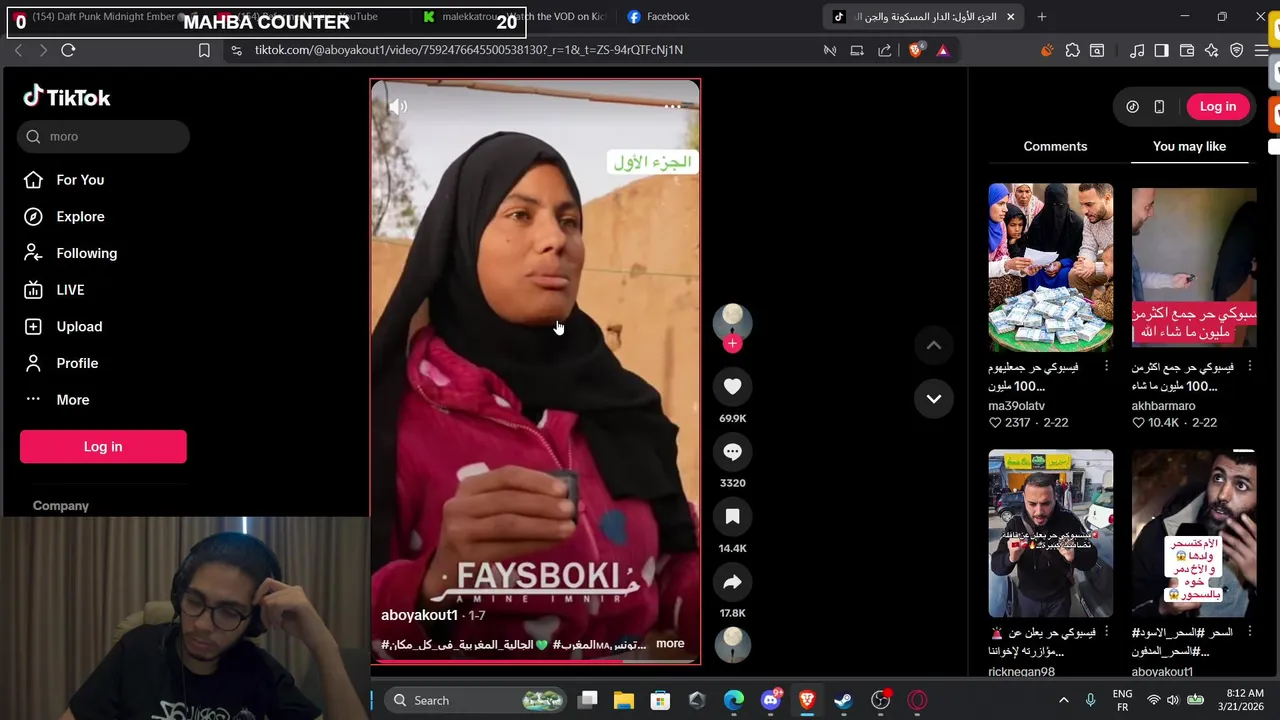Image resolution: width=1280 pixels, height=720 pixels.
Task: Click the Windows taskbar Search box
Action: (x=475, y=701)
